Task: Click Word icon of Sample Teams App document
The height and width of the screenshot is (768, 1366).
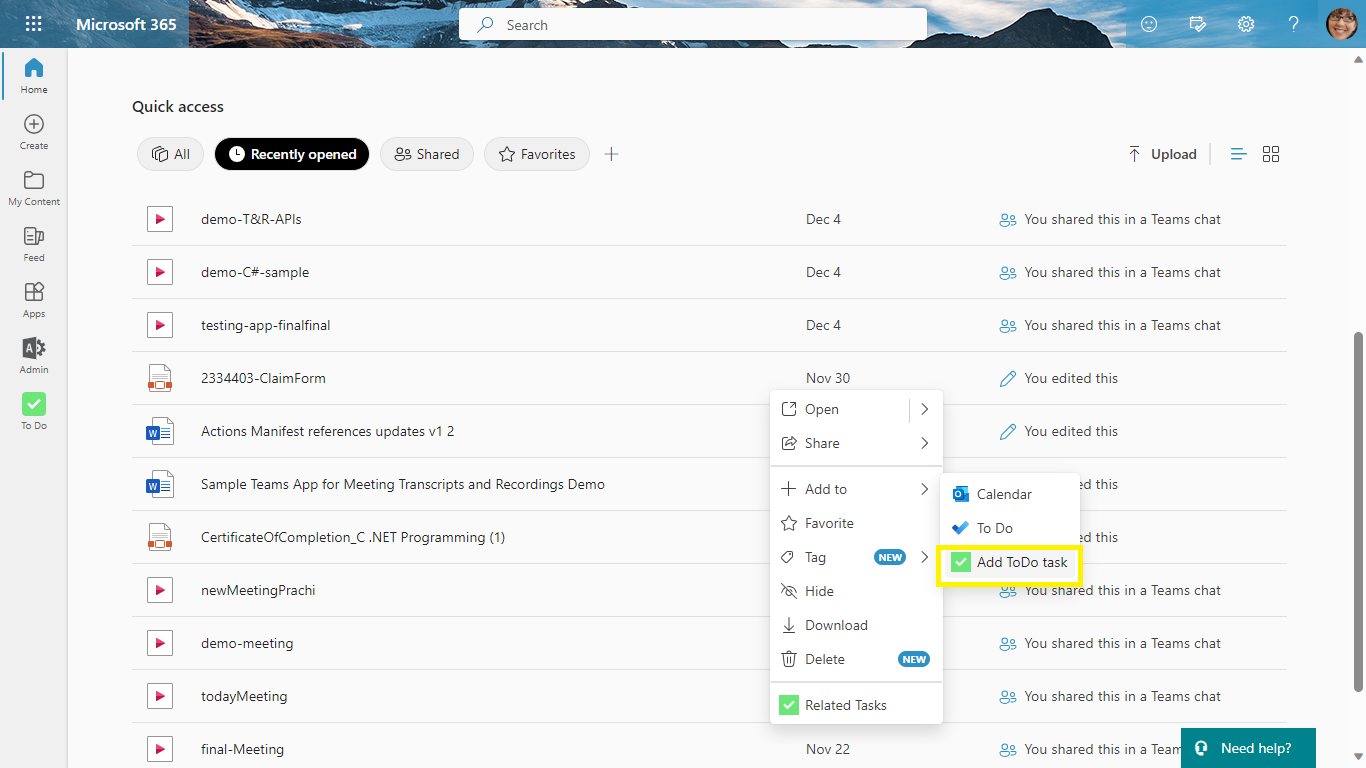Action: (x=160, y=484)
